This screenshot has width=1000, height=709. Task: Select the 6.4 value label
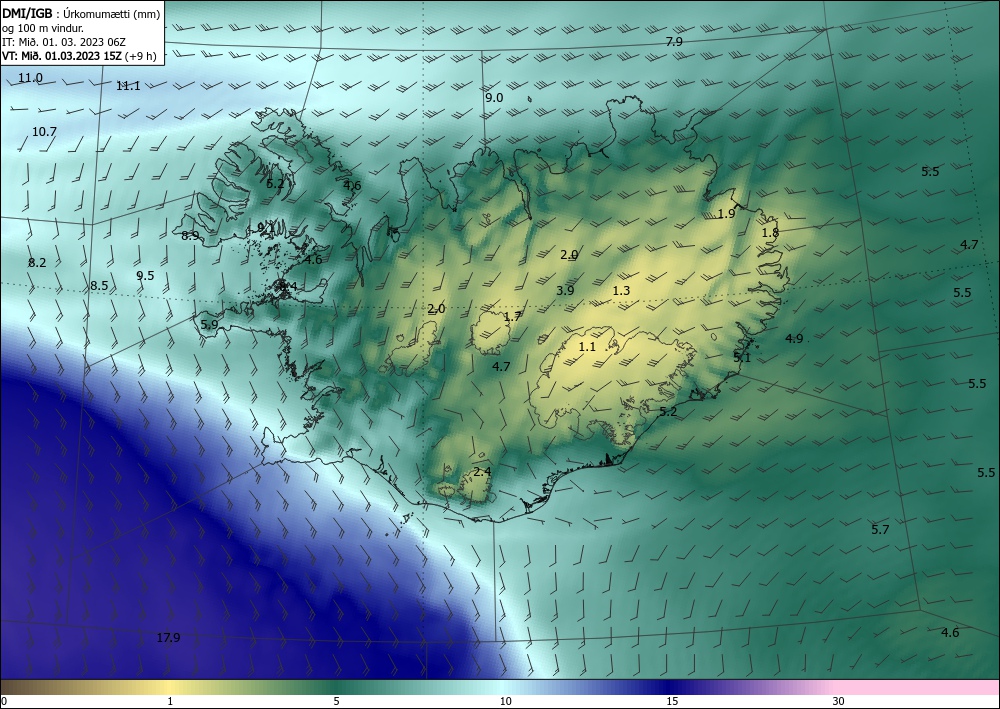pyautogui.click(x=288, y=287)
